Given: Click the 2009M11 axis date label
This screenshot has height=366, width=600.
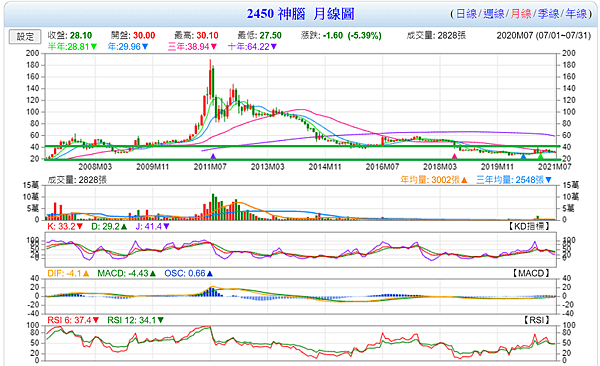Looking at the screenshot, I should click(152, 167).
